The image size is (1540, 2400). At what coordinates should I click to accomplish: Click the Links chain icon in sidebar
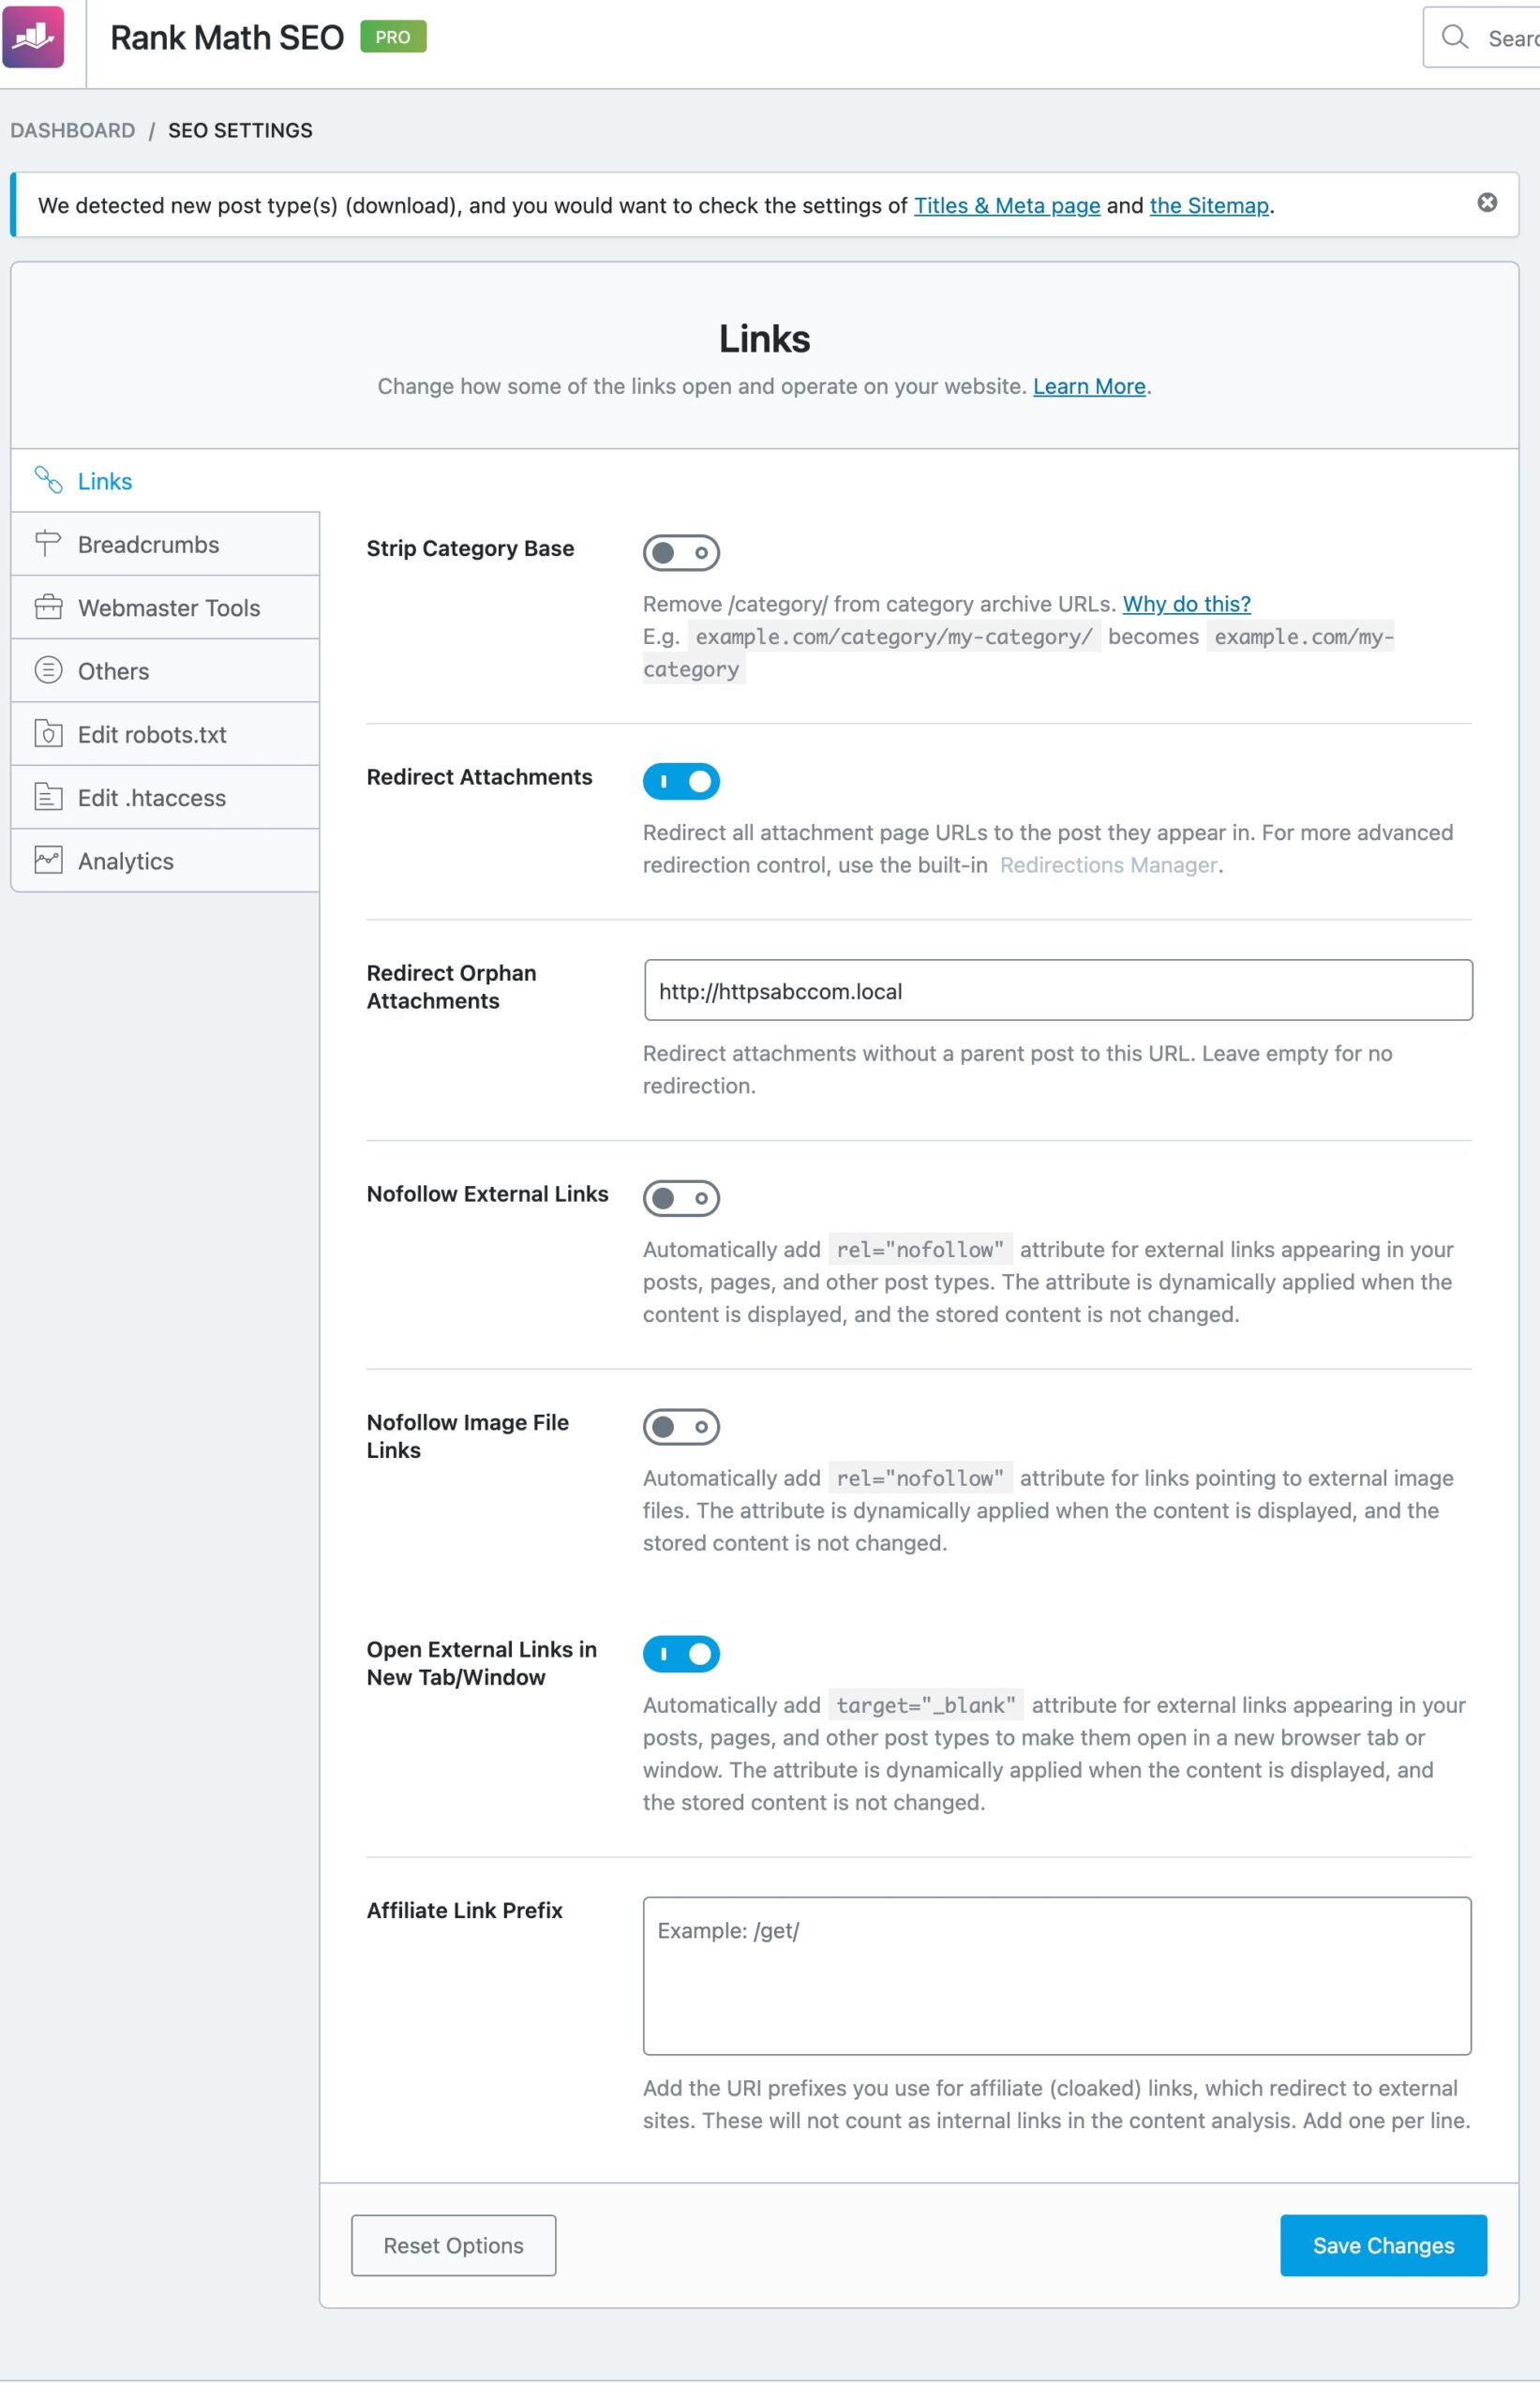[x=48, y=480]
